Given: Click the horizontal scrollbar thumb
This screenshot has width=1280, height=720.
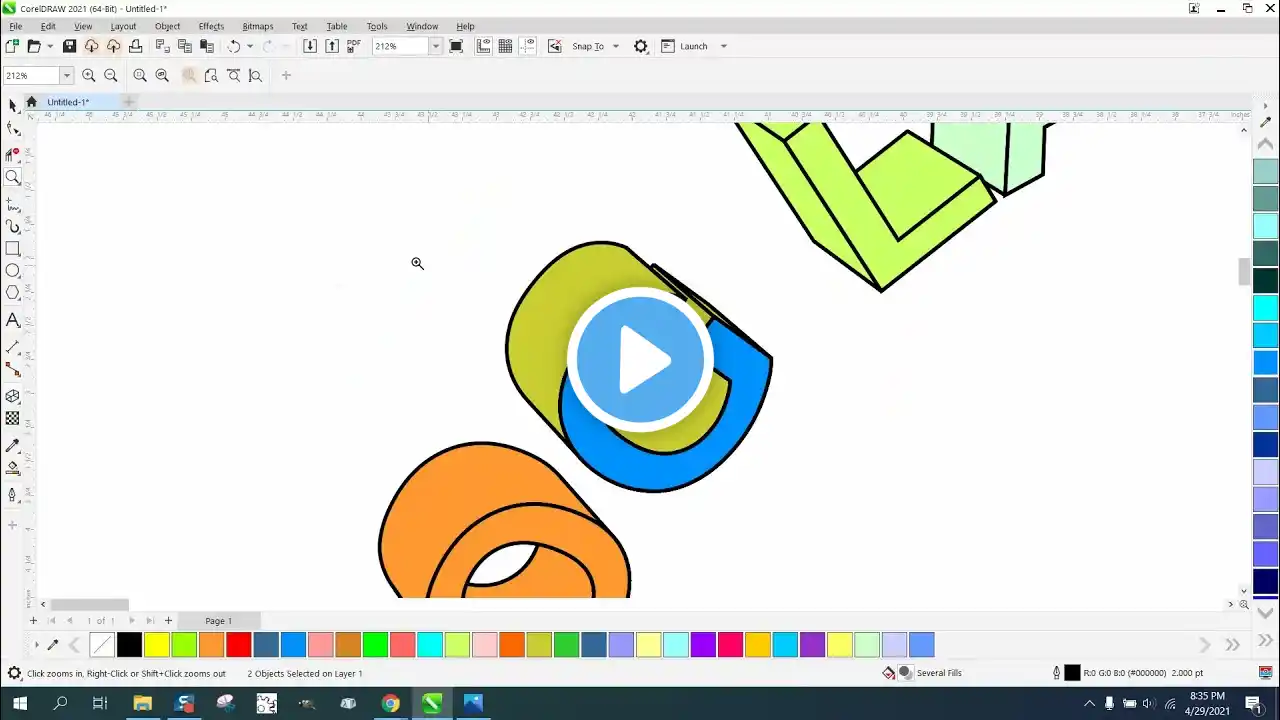Looking at the screenshot, I should tap(90, 604).
